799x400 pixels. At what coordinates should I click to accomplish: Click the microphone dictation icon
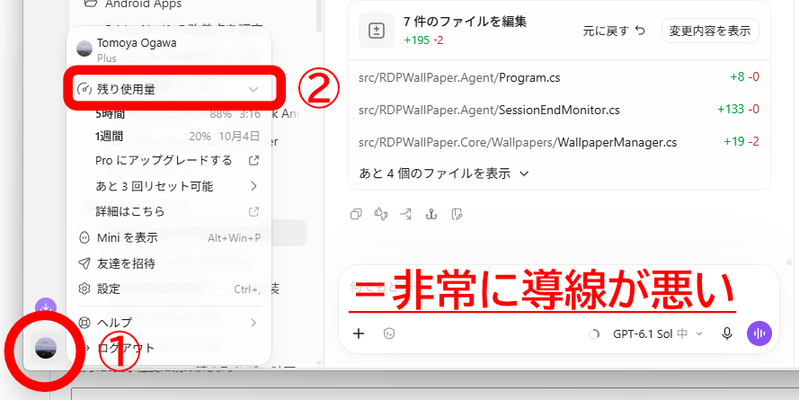click(x=727, y=334)
